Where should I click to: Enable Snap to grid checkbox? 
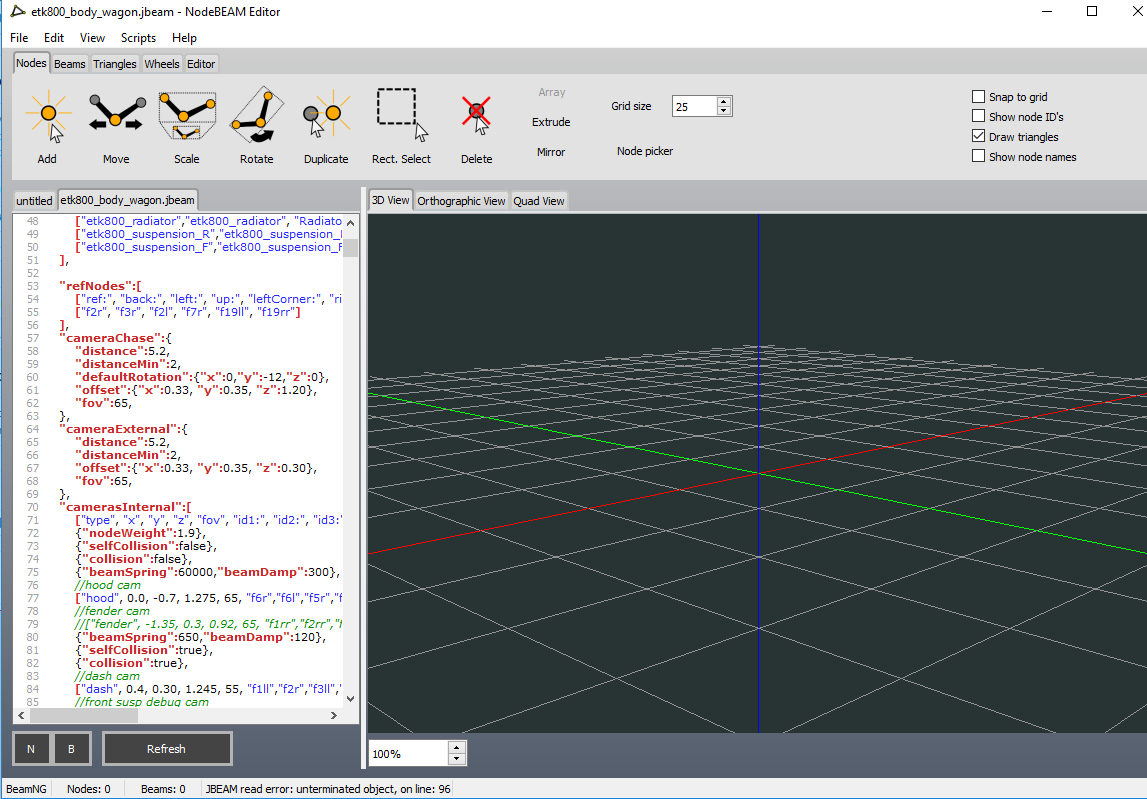(978, 97)
